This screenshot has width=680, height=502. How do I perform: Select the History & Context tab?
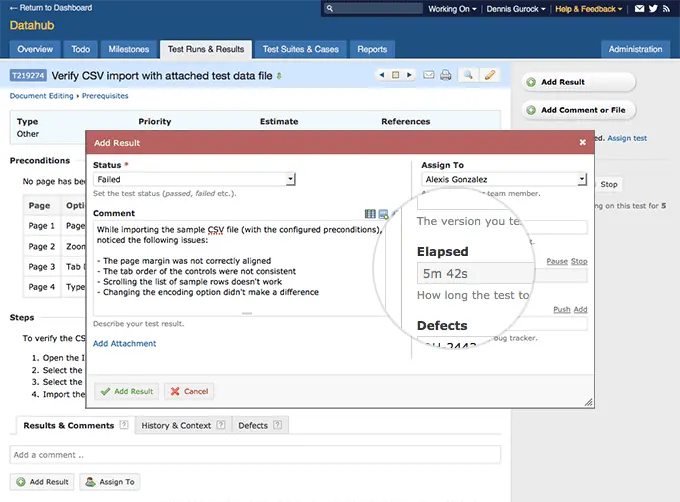(x=176, y=425)
